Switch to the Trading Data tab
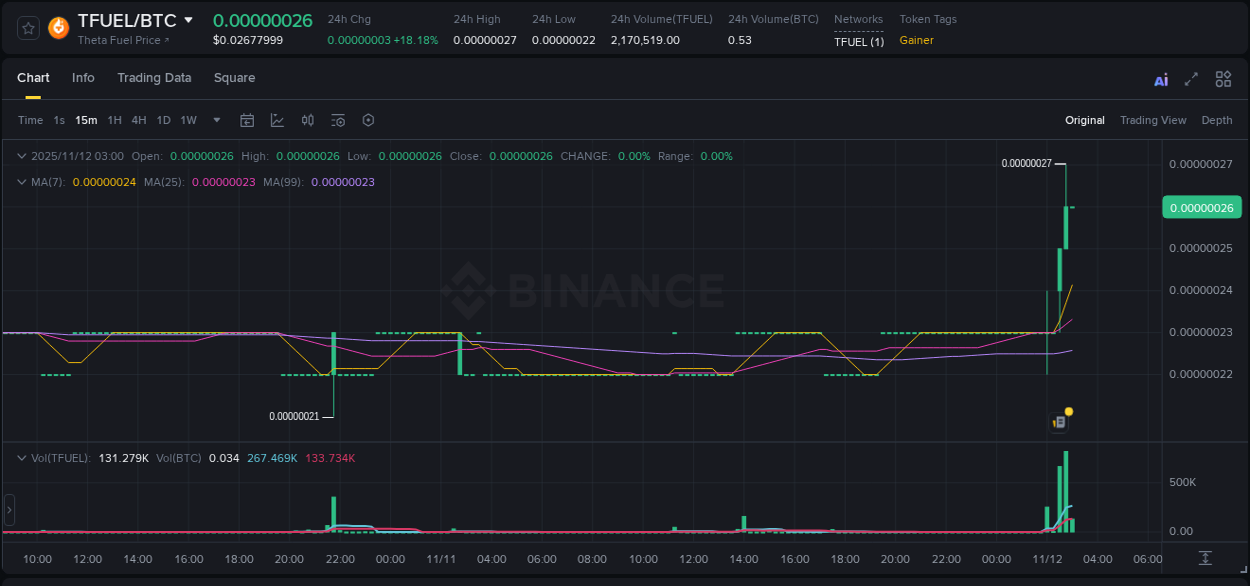The height and width of the screenshot is (586, 1250). tap(154, 78)
